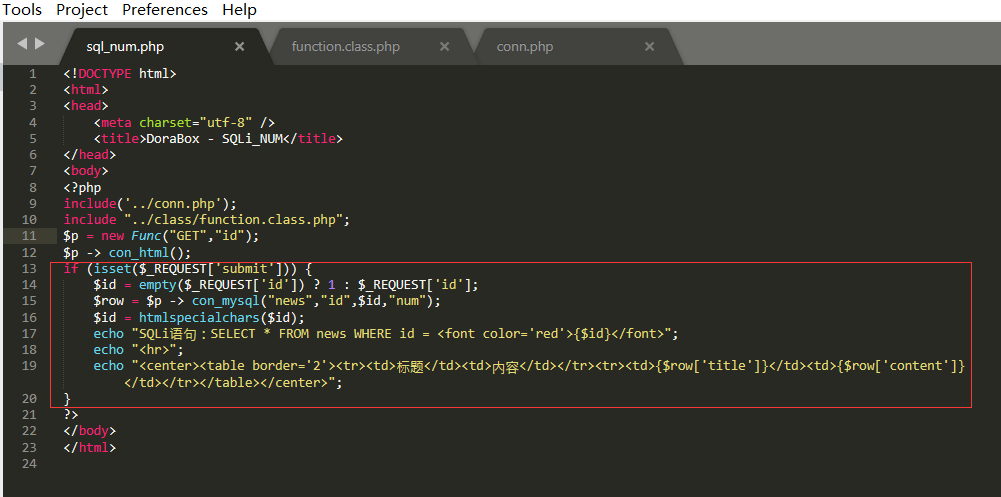Screen dimensions: 1001x497
Task: Click line number 17 in gutter
Action: (x=29, y=334)
